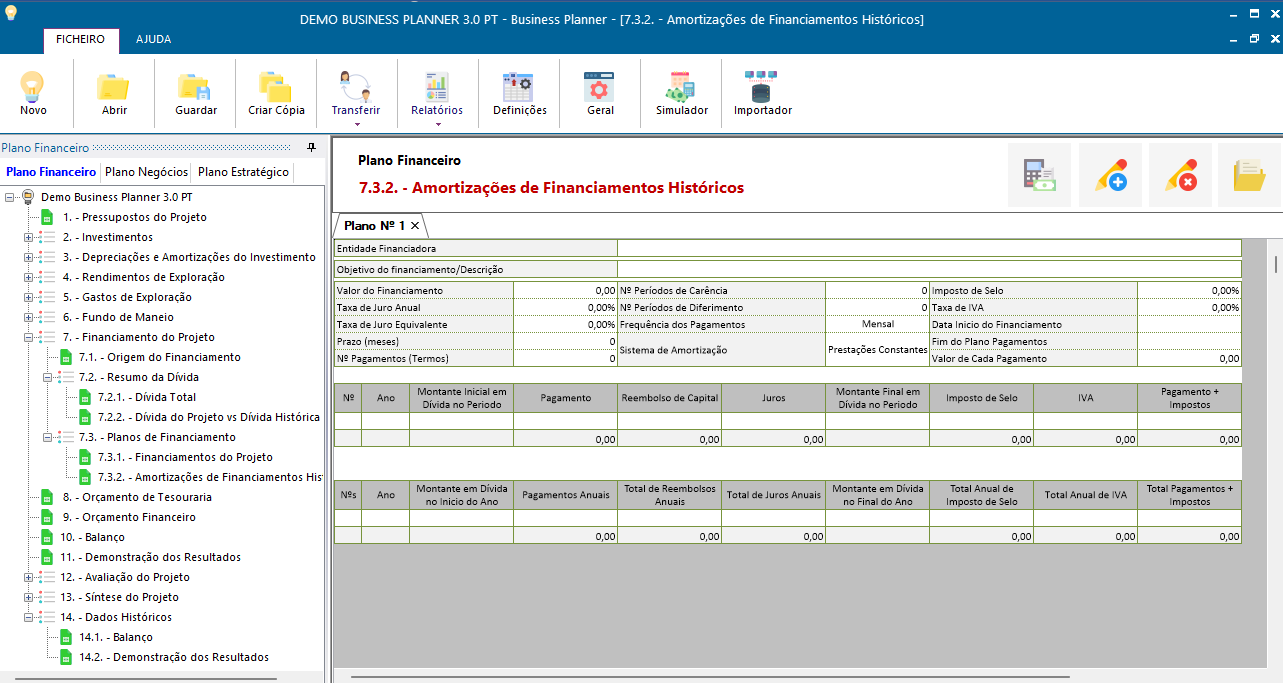Click the Novo toolbar icon
Viewport: 1283px width, 683px height.
(33, 93)
